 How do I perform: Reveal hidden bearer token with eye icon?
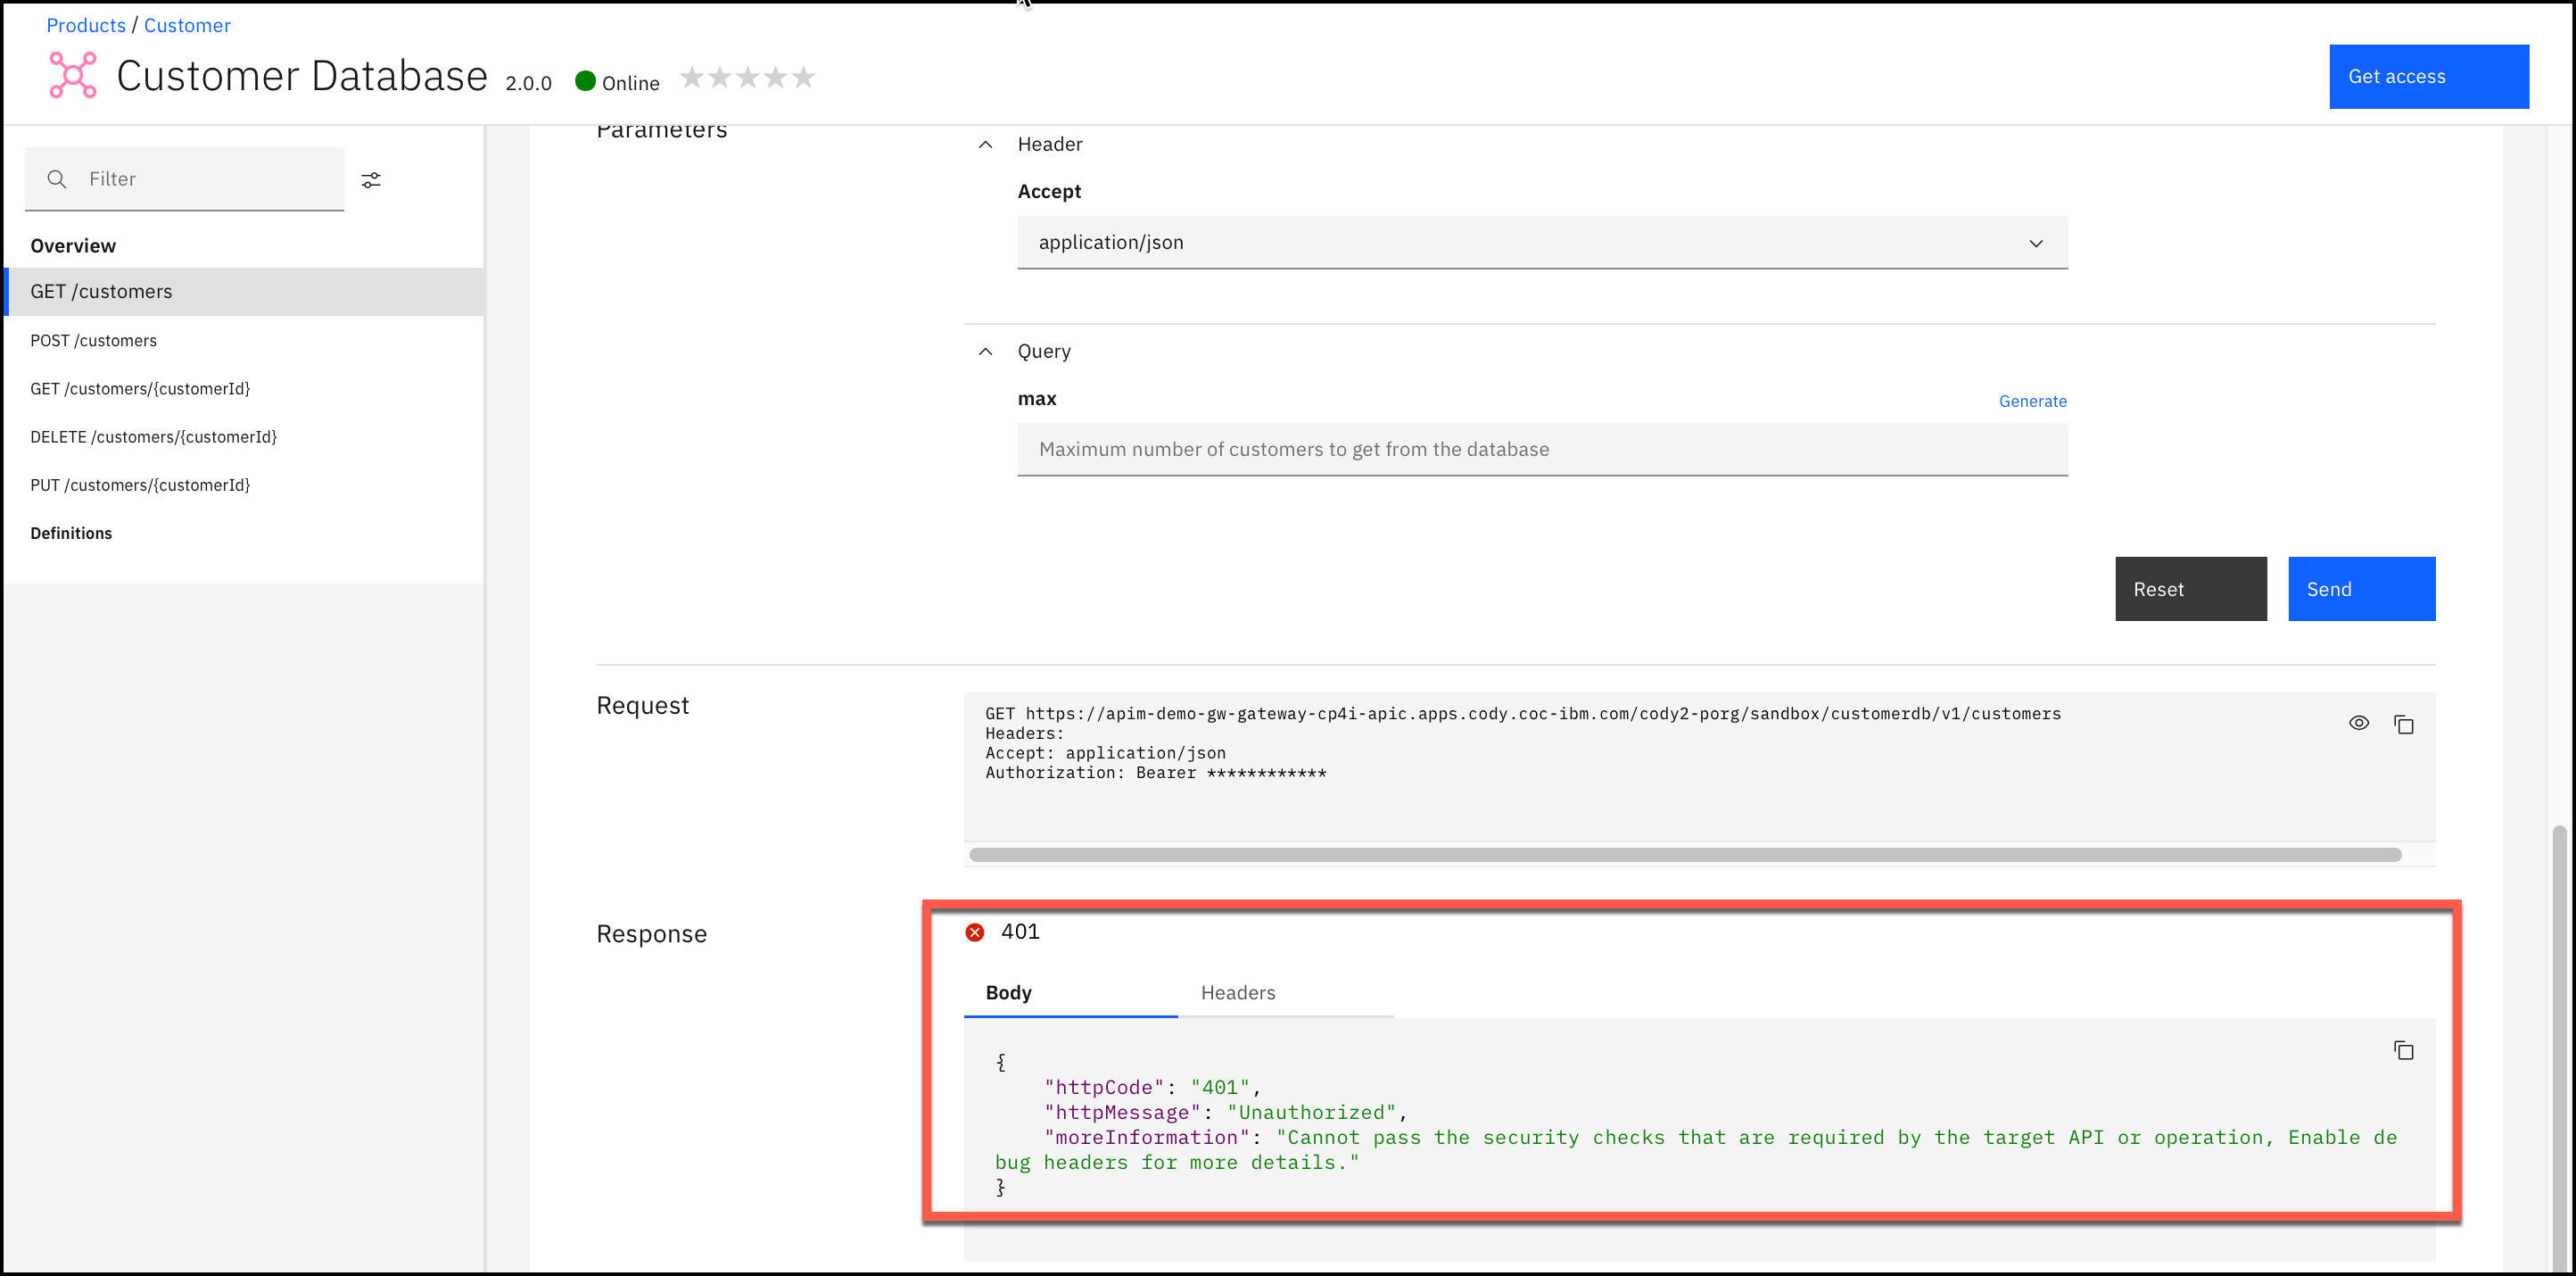[x=2359, y=723]
